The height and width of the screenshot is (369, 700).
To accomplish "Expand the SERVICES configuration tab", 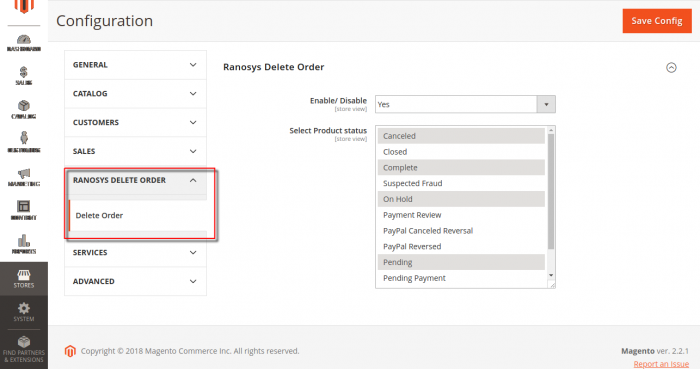I will coord(135,253).
